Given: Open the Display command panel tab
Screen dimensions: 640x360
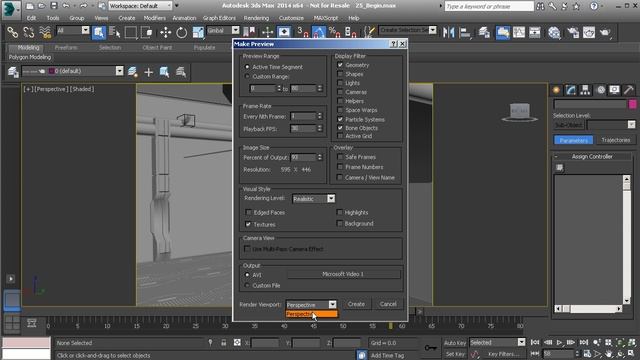Looking at the screenshot, I should [615, 90].
